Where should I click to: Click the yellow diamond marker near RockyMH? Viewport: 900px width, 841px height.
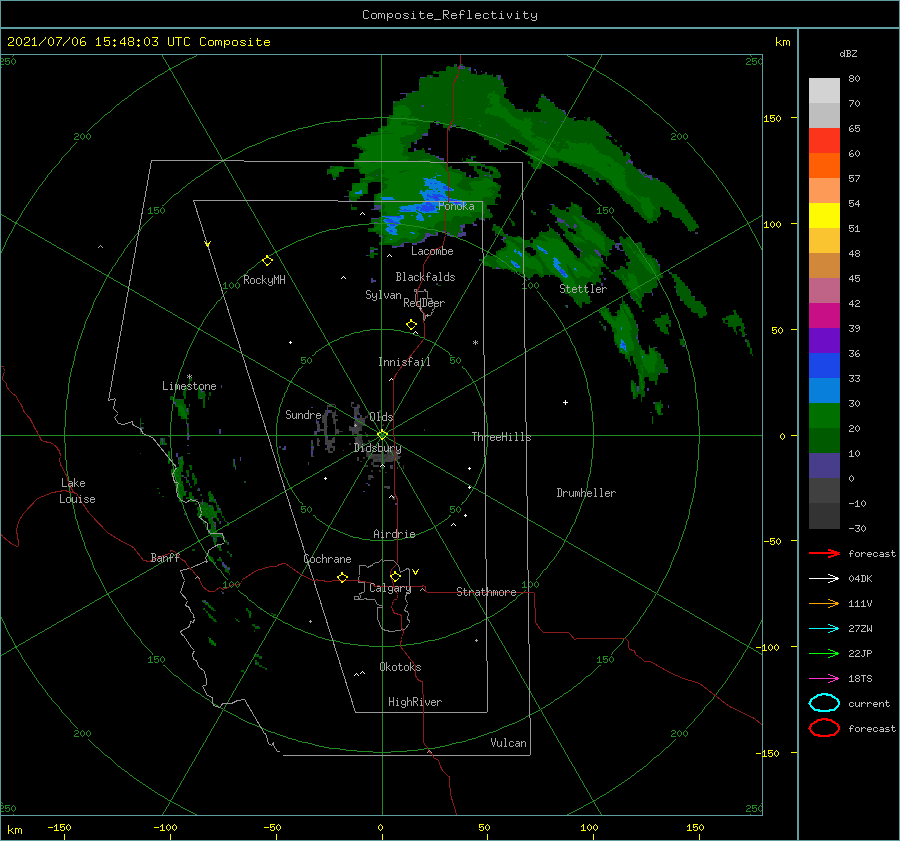[x=267, y=261]
